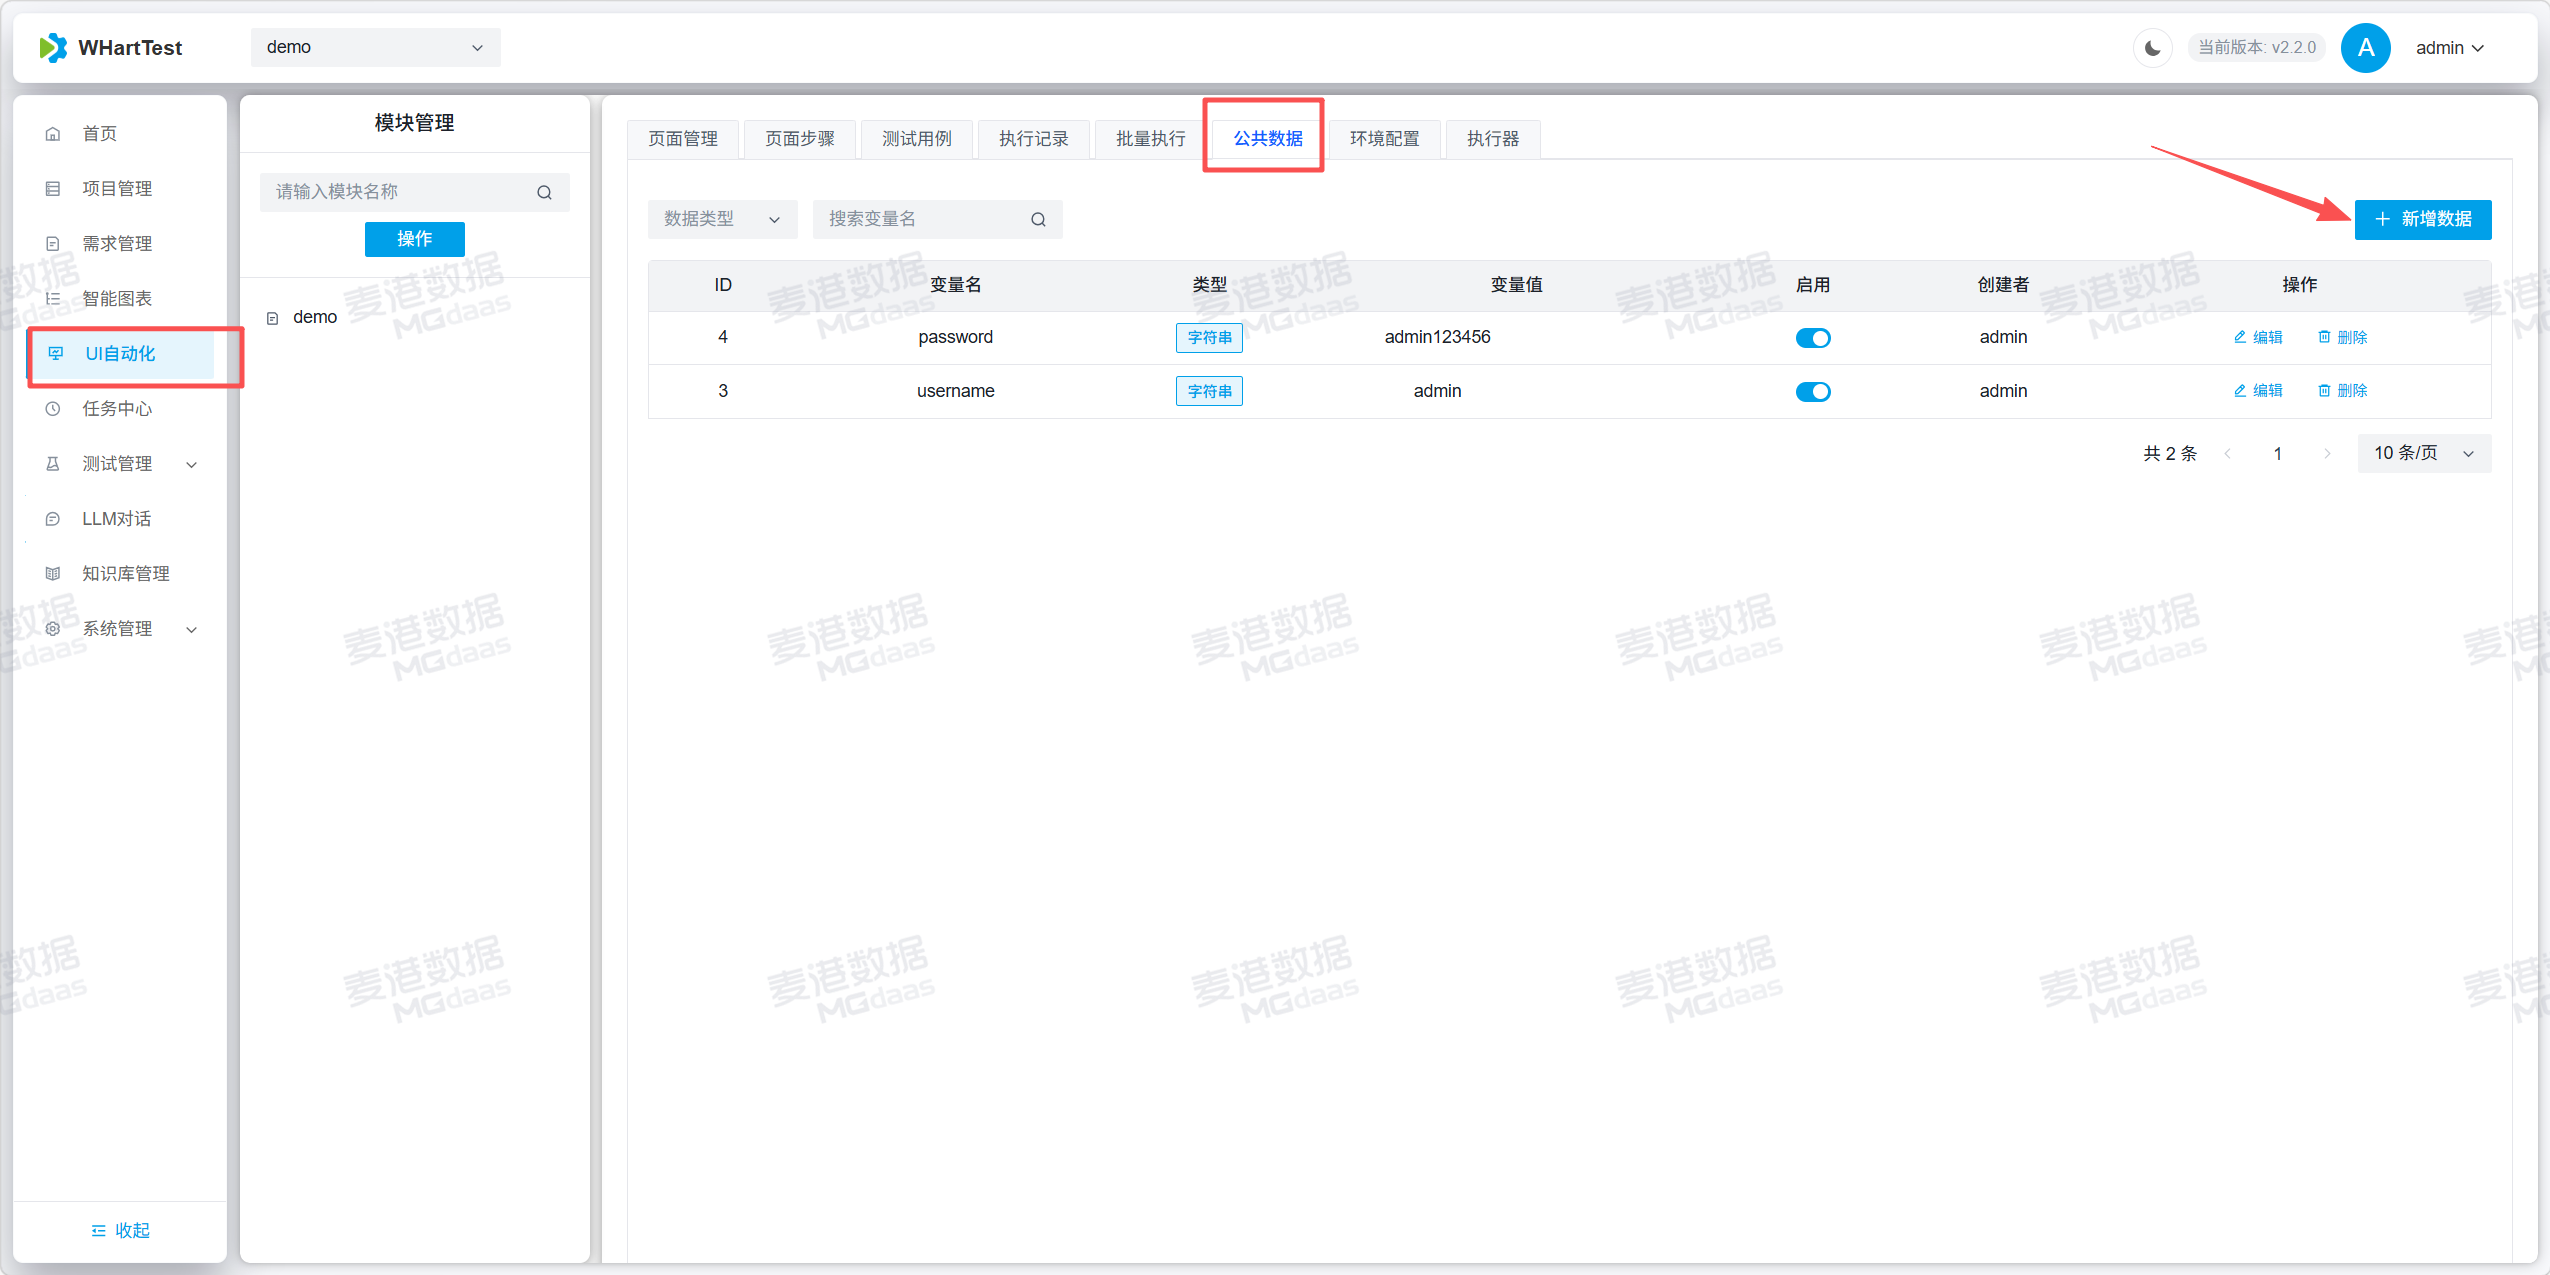Click the 新增数据 button

pos(2422,219)
